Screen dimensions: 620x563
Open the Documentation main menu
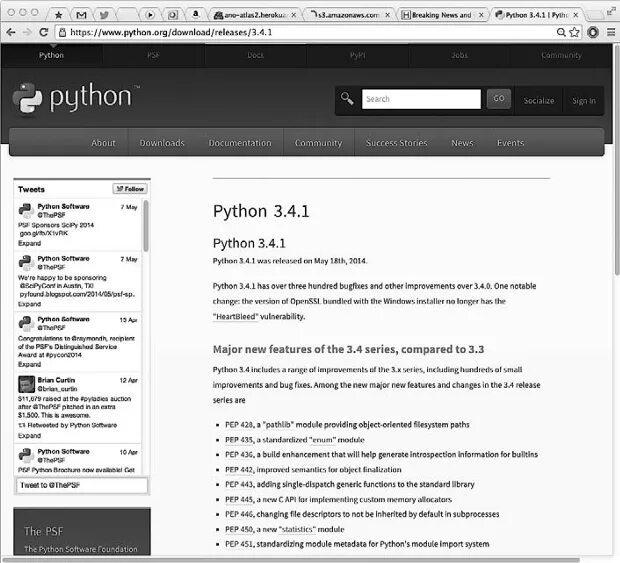click(x=240, y=143)
